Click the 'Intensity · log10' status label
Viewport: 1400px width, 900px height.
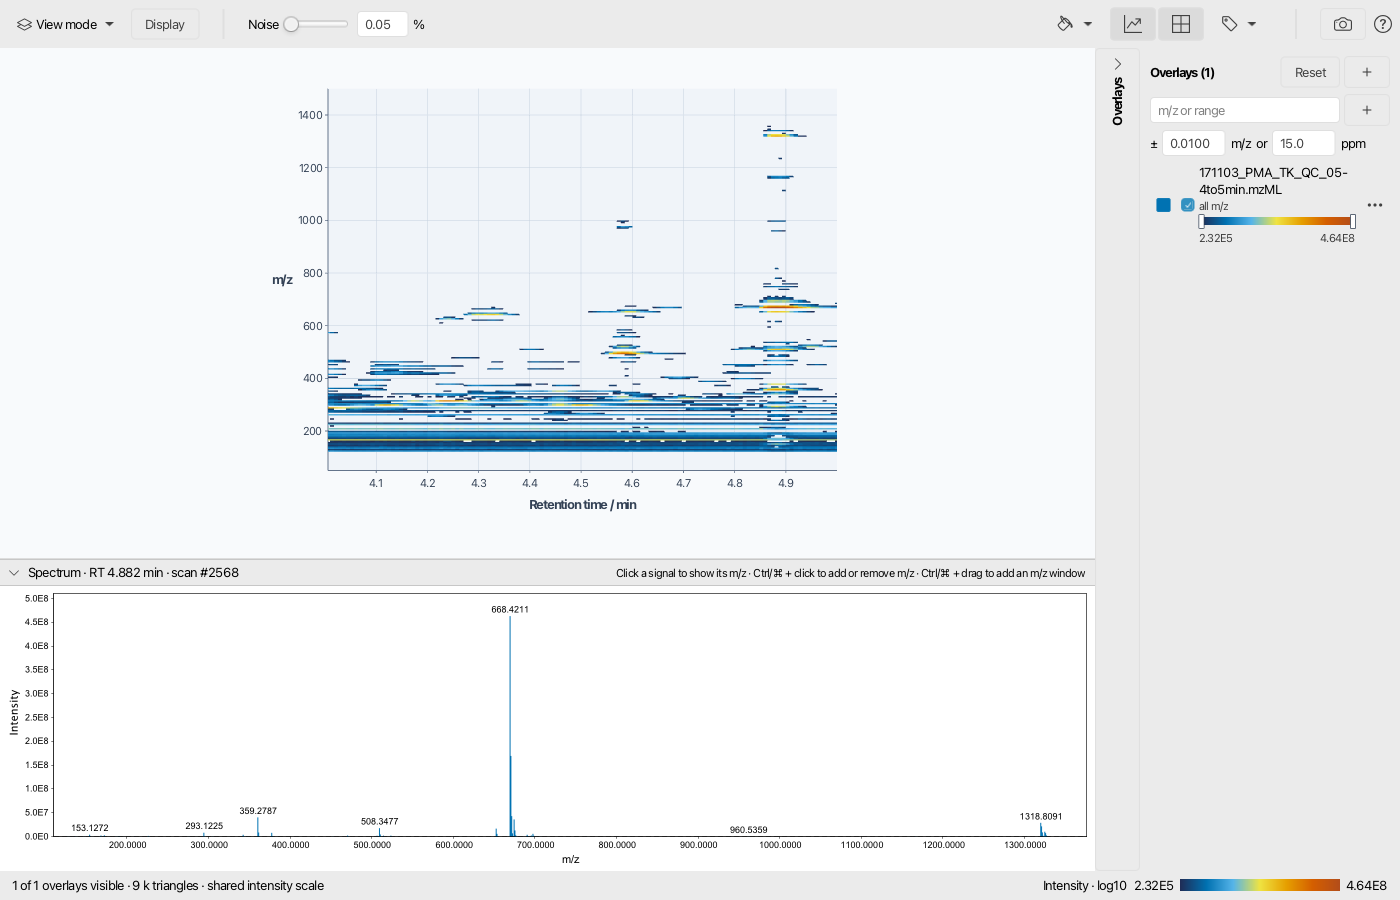1084,886
